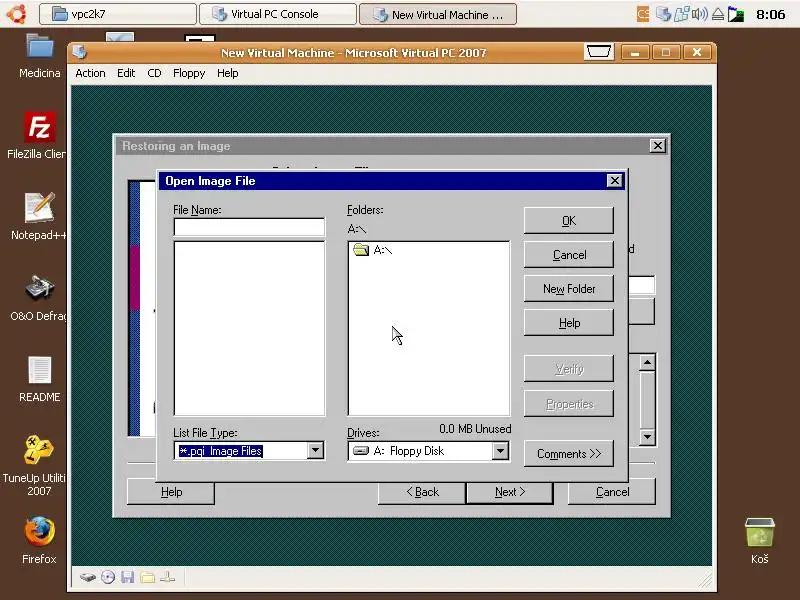Screen dimensions: 800x600
Task: Click the Virtual PC title bar application icon
Action: tap(80, 52)
